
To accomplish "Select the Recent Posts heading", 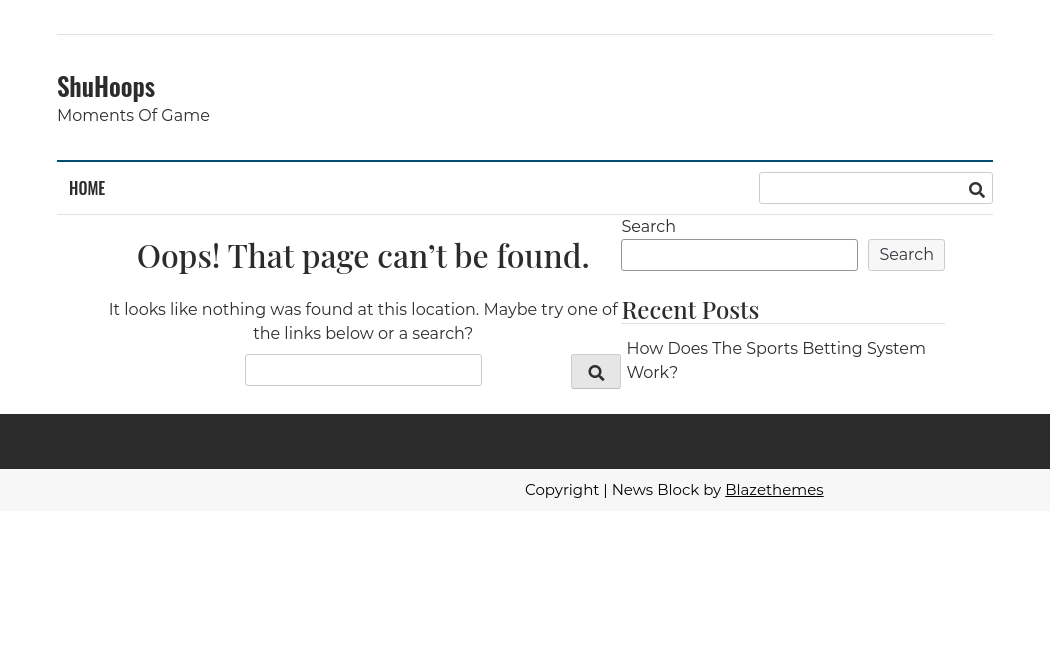I will (x=690, y=309).
